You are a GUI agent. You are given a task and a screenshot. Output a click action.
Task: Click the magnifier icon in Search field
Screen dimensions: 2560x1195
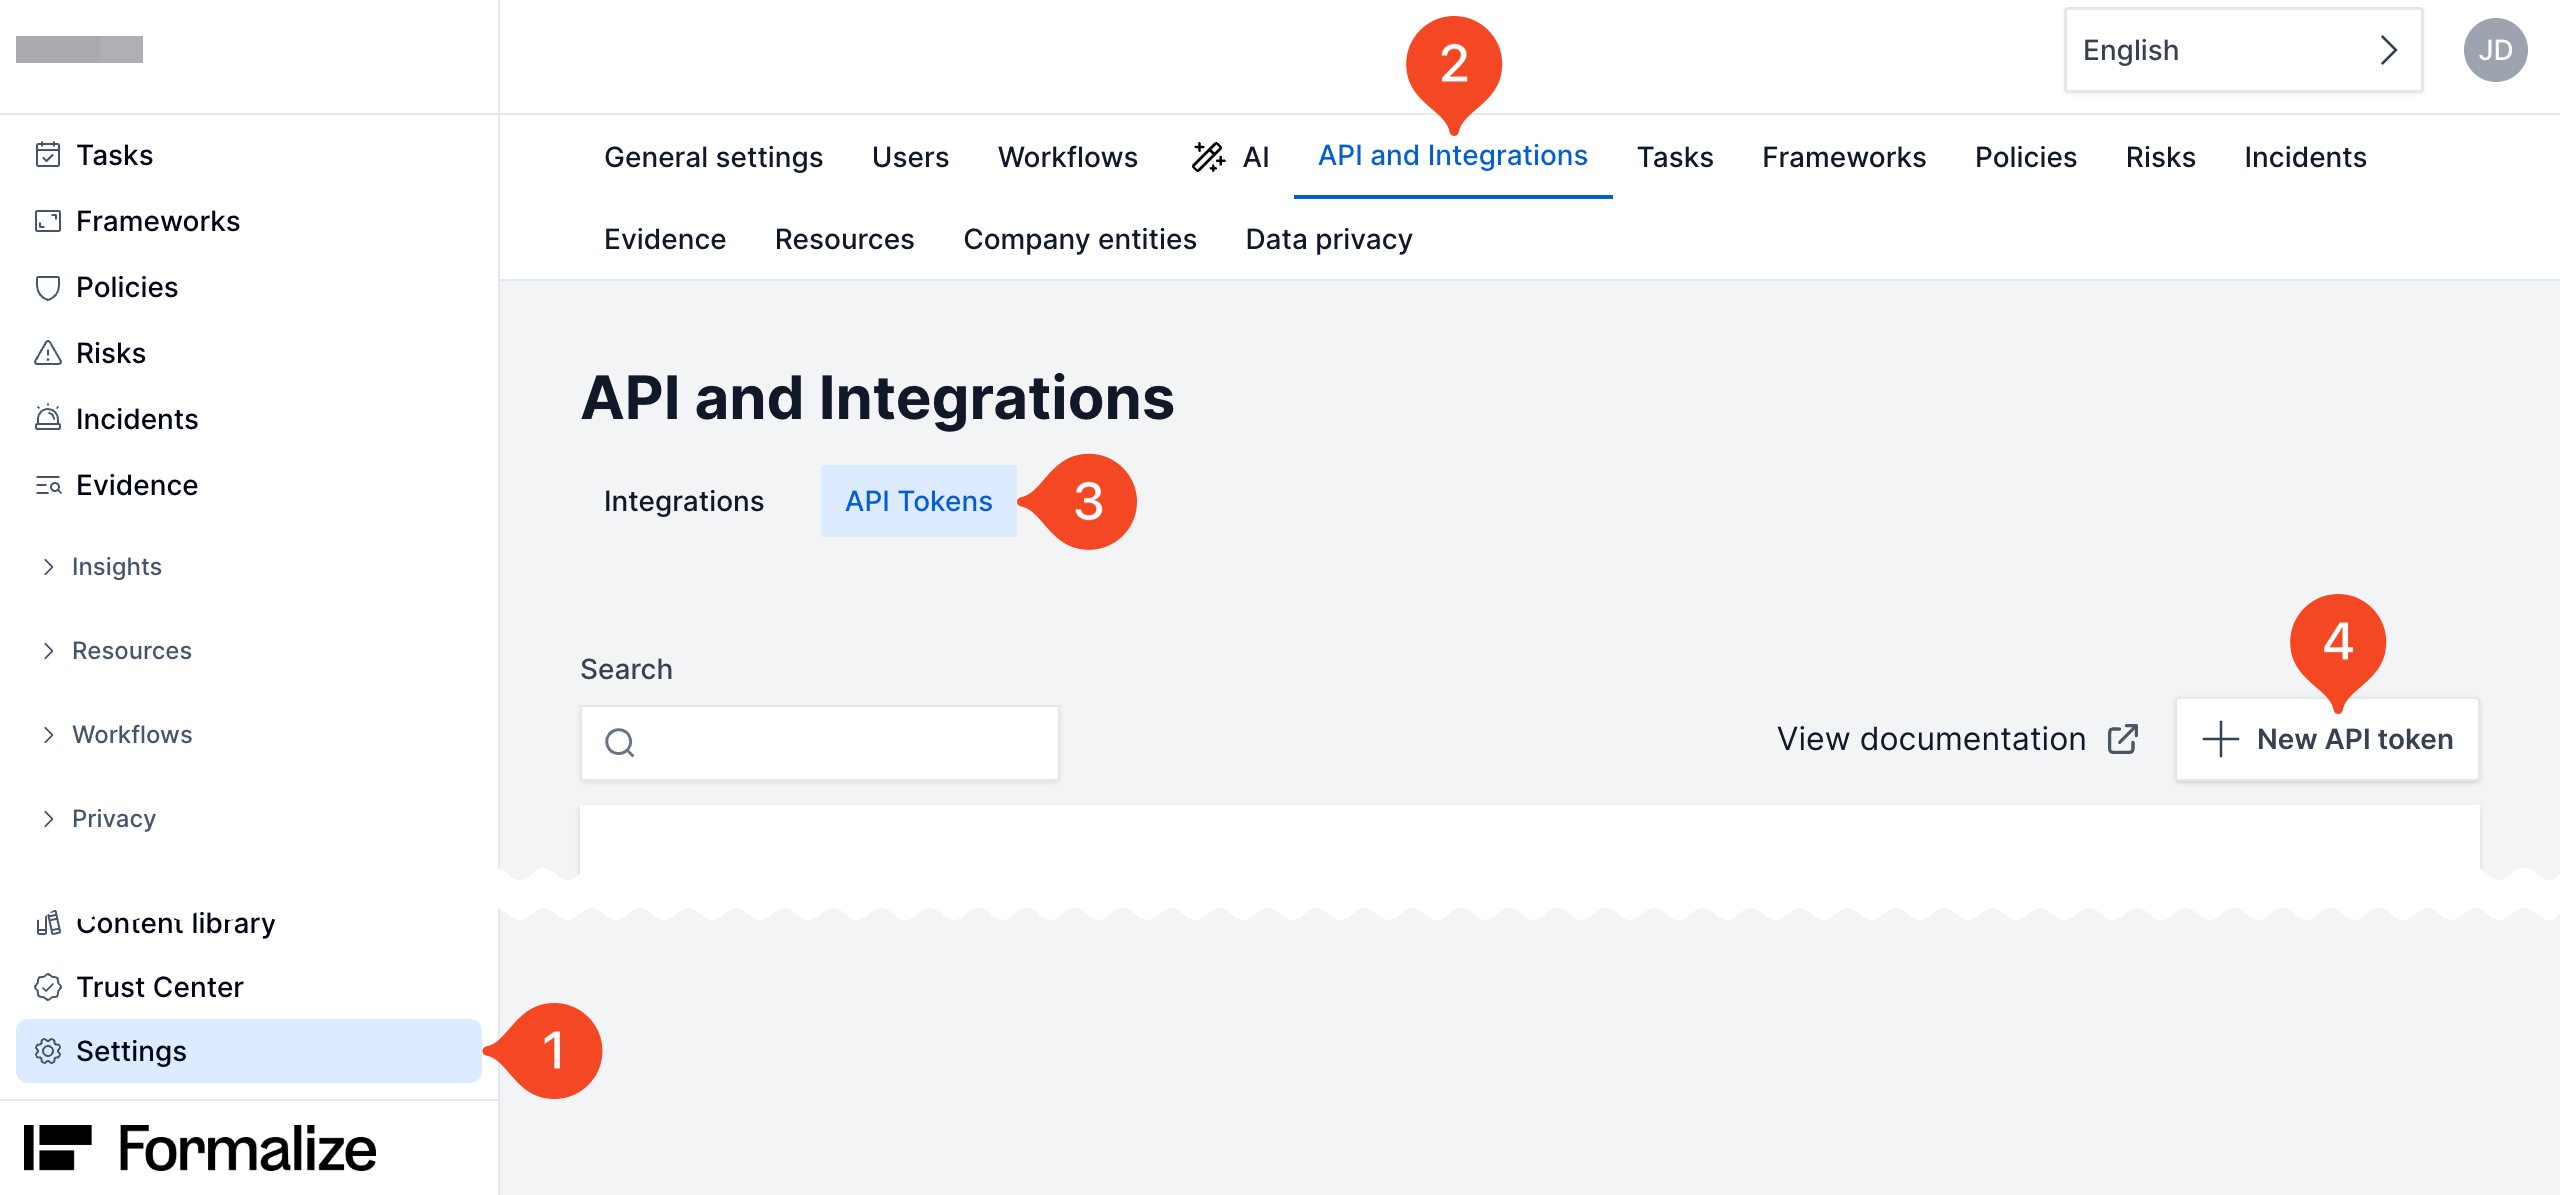click(620, 742)
